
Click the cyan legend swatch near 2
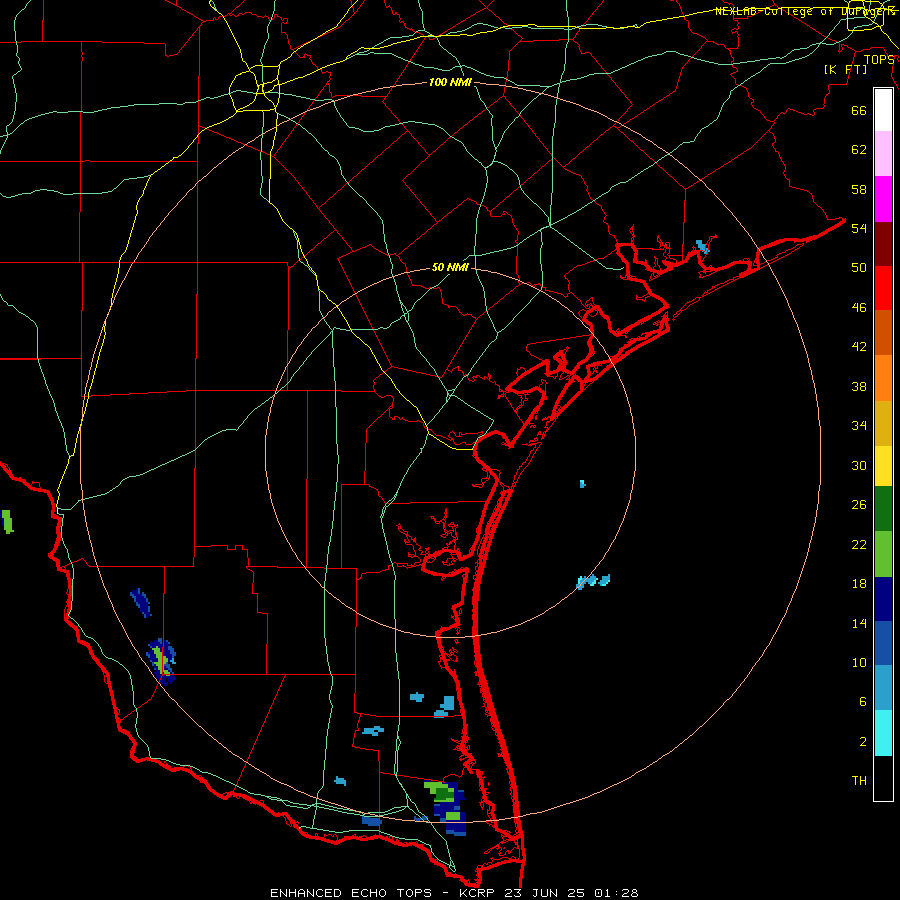(x=883, y=733)
